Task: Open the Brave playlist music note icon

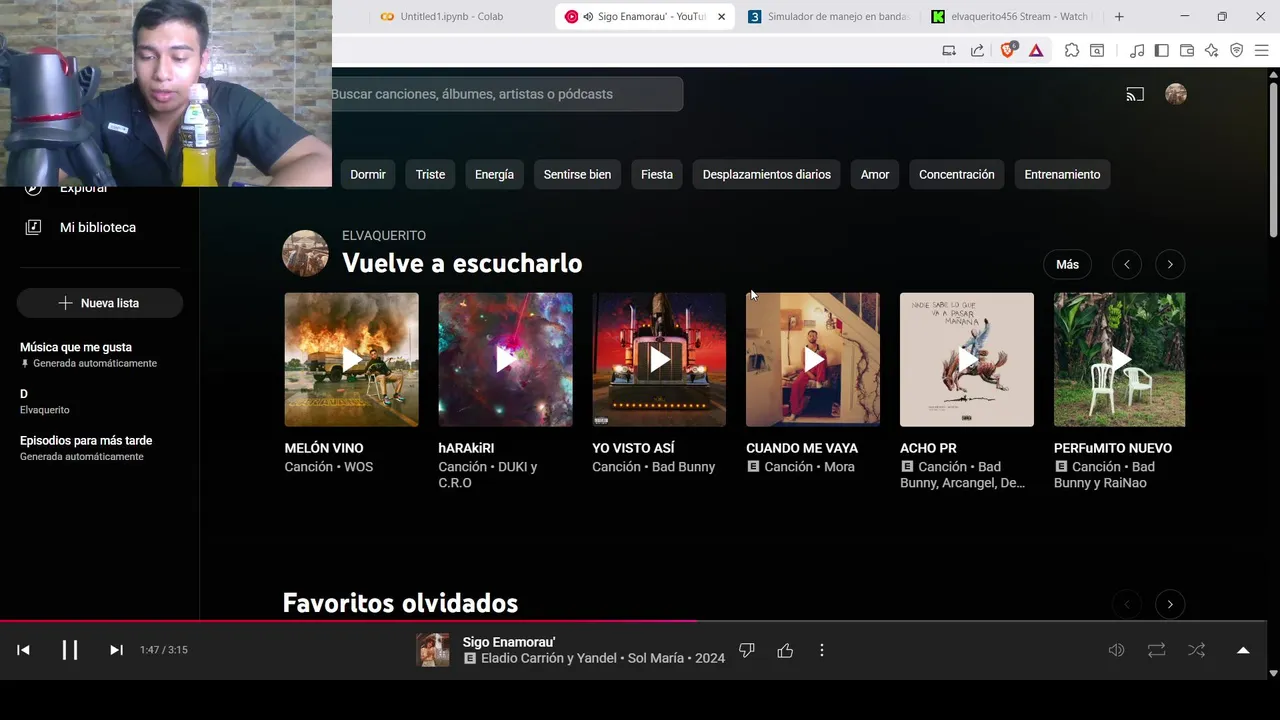Action: tap(1137, 50)
